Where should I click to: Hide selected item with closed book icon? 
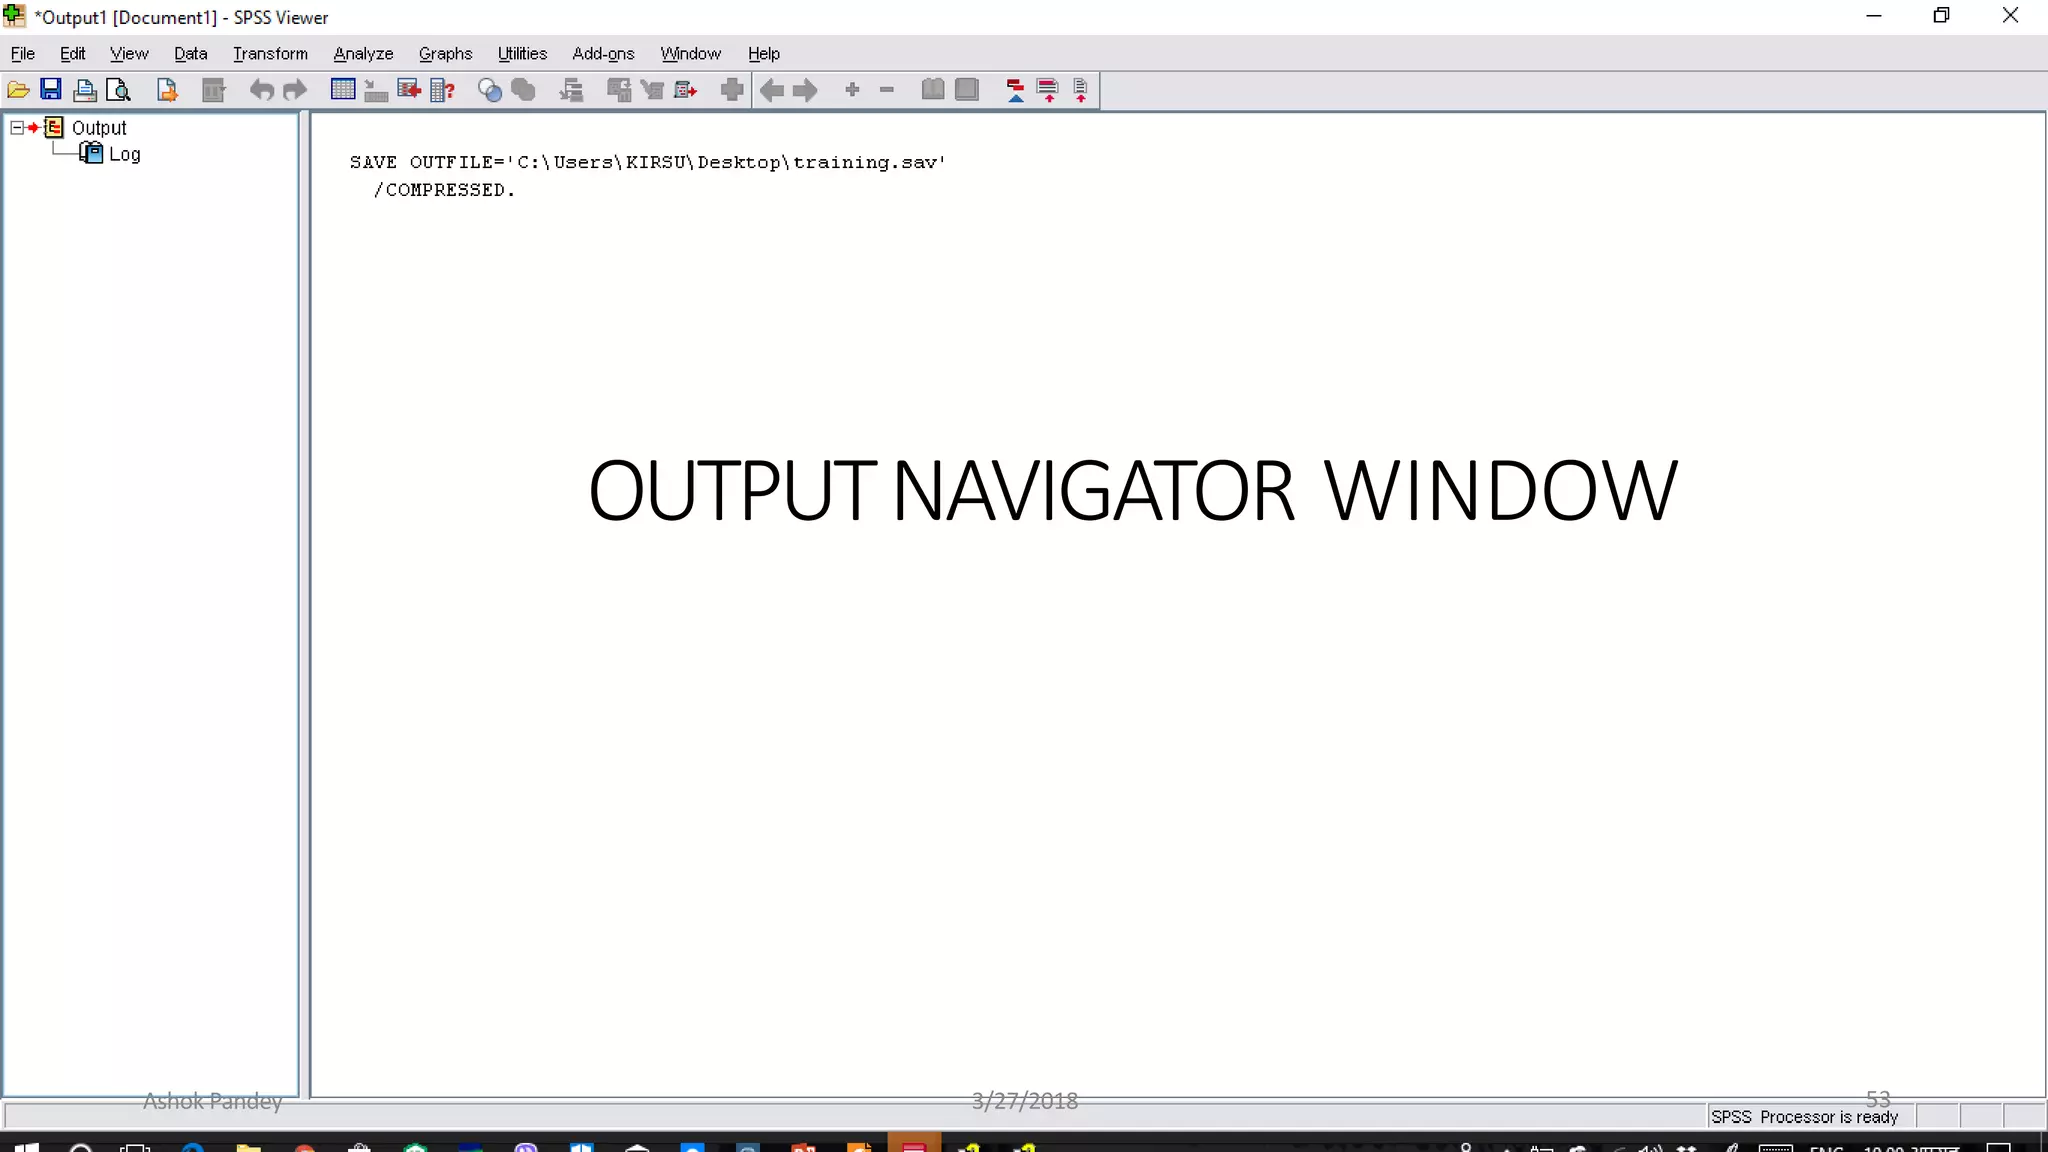pyautogui.click(x=967, y=90)
